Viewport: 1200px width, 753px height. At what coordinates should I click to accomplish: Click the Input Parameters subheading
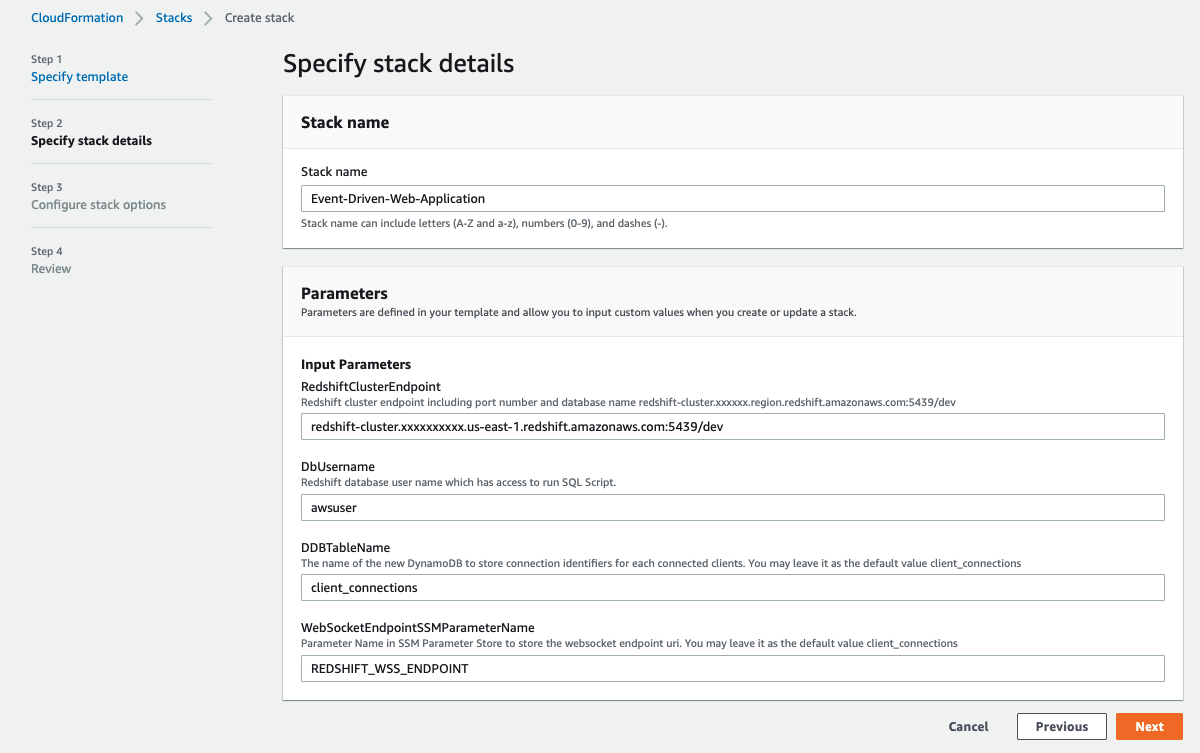(x=356, y=365)
